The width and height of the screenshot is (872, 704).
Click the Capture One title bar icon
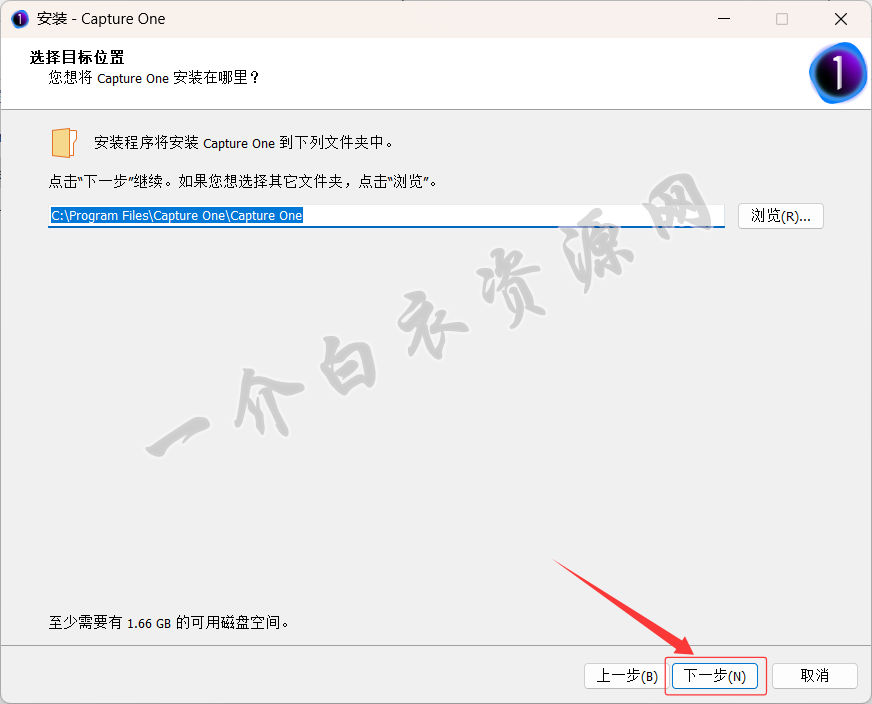click(x=19, y=19)
